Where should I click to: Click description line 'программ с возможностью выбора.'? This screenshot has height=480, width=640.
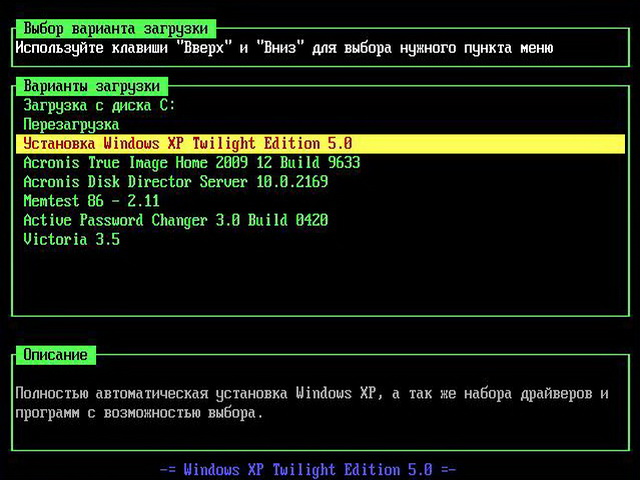(x=139, y=413)
